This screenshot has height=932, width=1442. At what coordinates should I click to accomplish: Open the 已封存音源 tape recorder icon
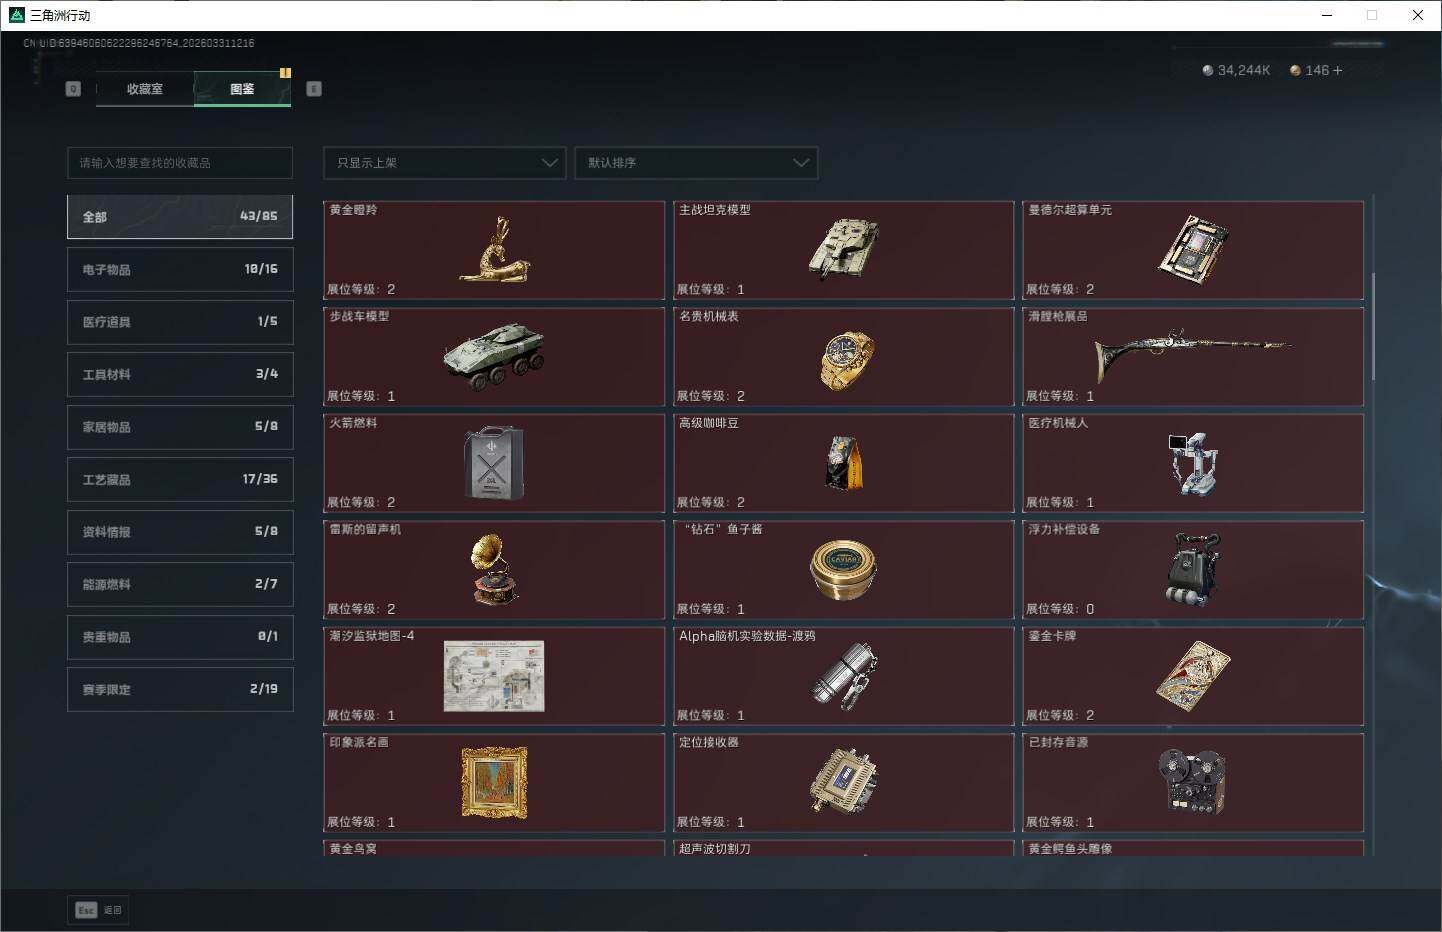click(x=1192, y=782)
